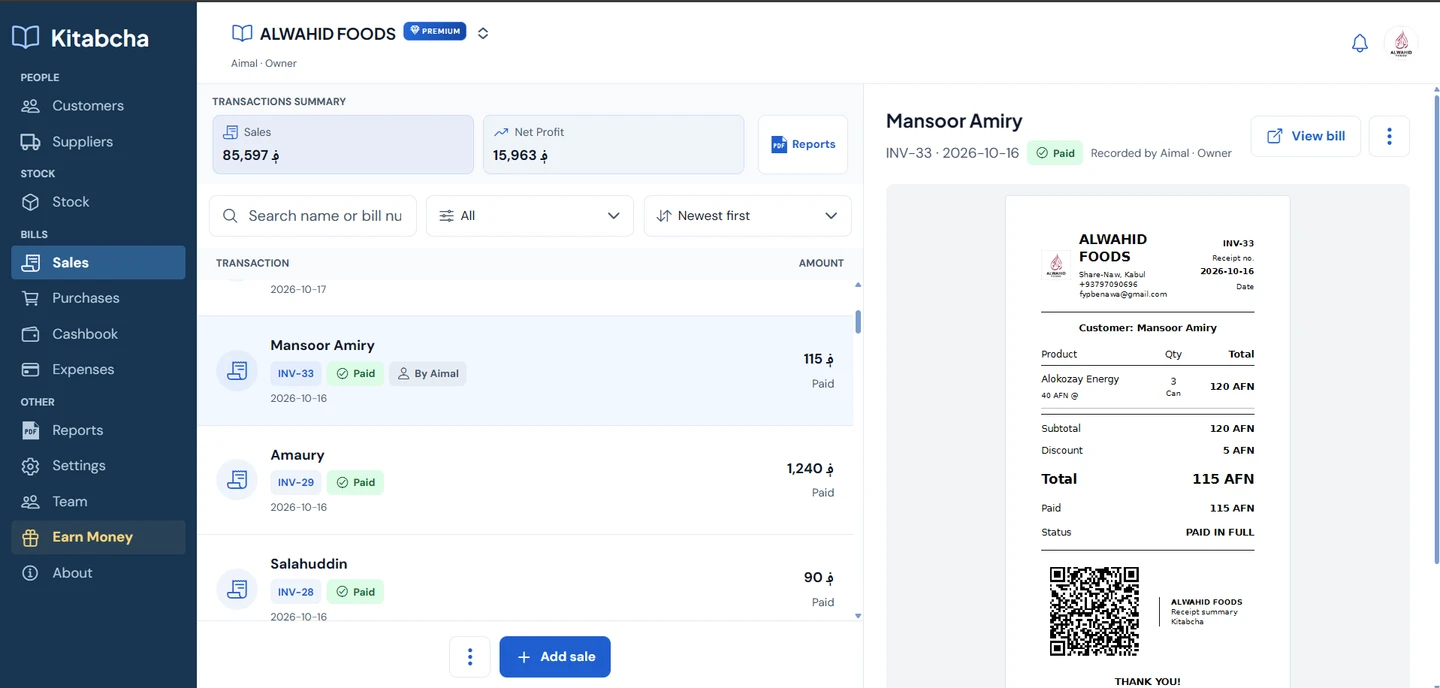Click the Amaury transaction receipt icon
Screen dimensions: 1440x688
pos(237,480)
